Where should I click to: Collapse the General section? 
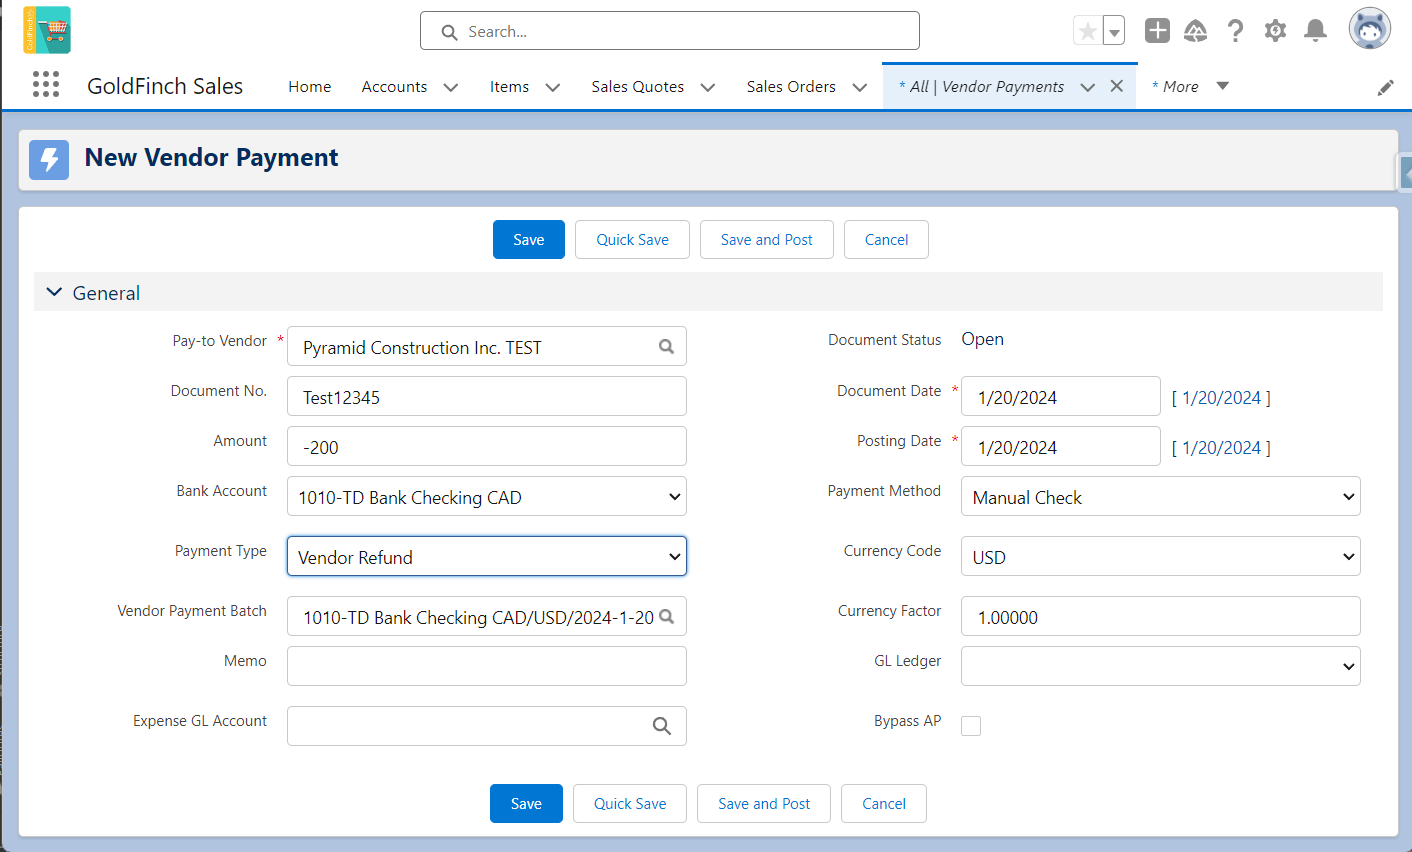(x=55, y=292)
